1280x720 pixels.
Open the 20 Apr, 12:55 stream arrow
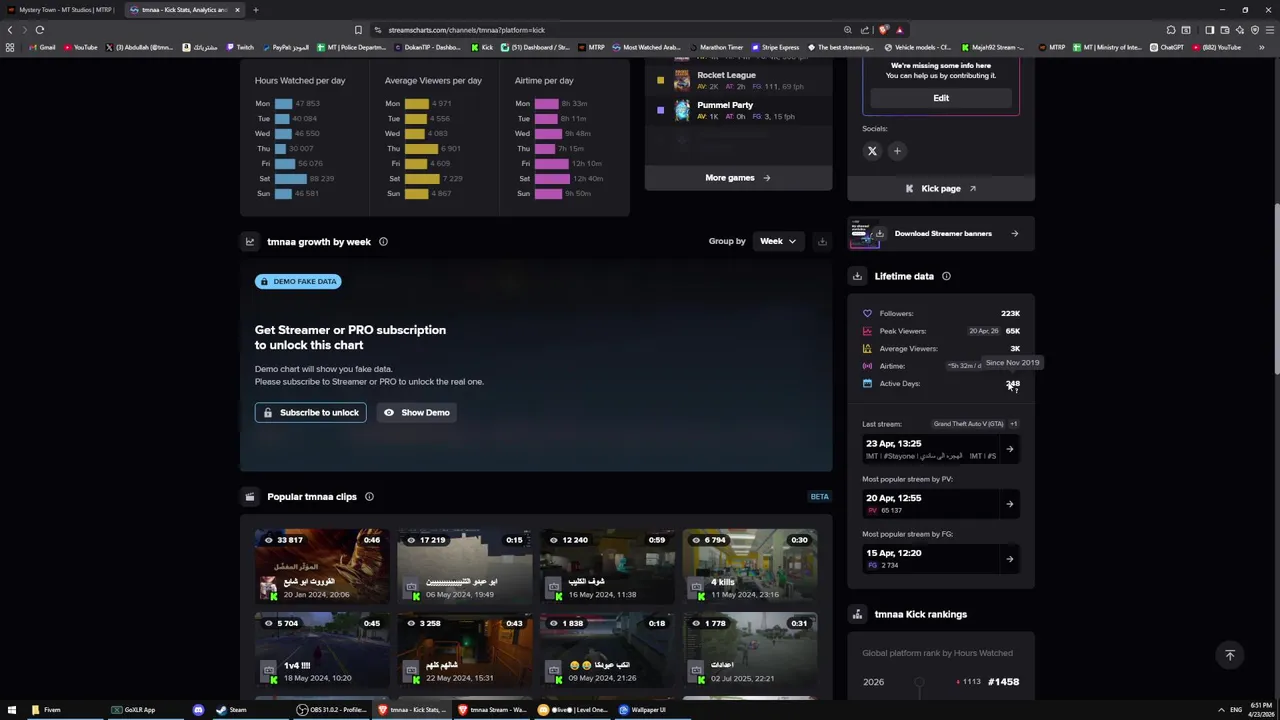pyautogui.click(x=1009, y=504)
